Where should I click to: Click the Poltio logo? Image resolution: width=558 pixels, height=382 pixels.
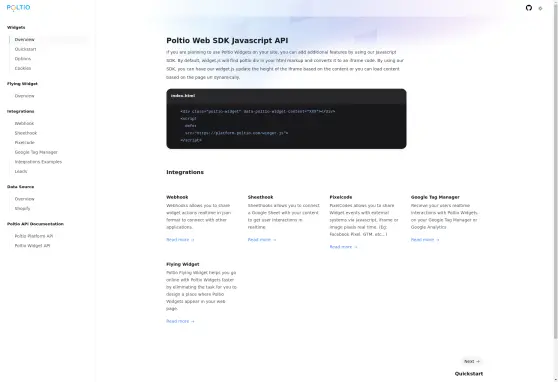coord(19,7)
